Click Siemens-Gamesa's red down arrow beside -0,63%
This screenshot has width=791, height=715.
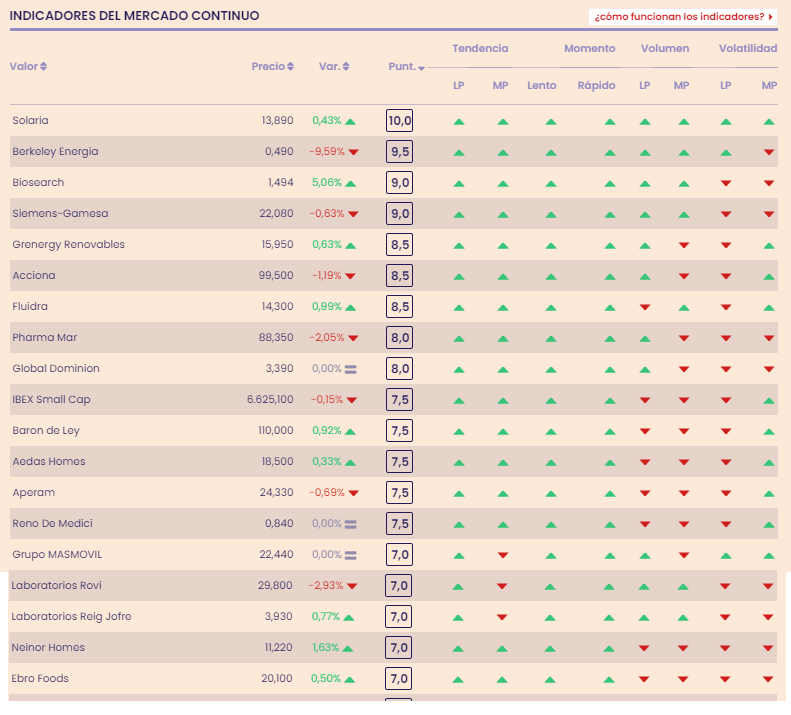(x=353, y=214)
